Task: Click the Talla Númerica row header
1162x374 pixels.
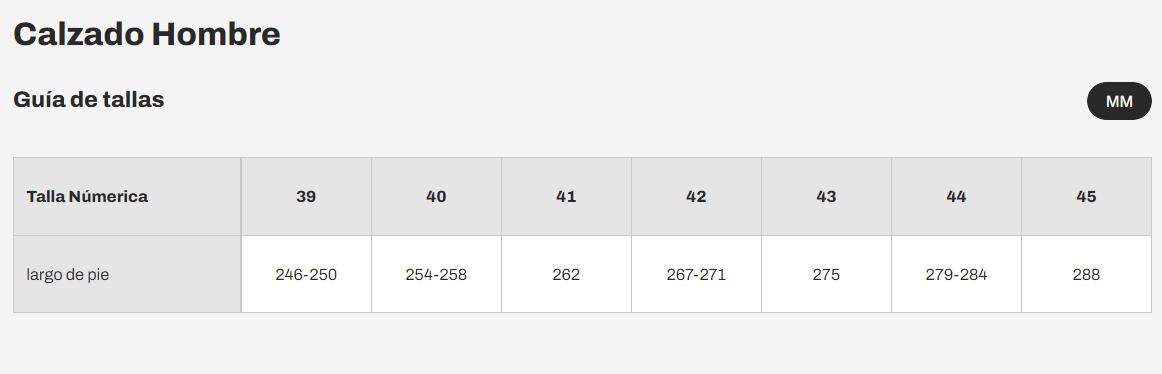Action: coord(127,196)
